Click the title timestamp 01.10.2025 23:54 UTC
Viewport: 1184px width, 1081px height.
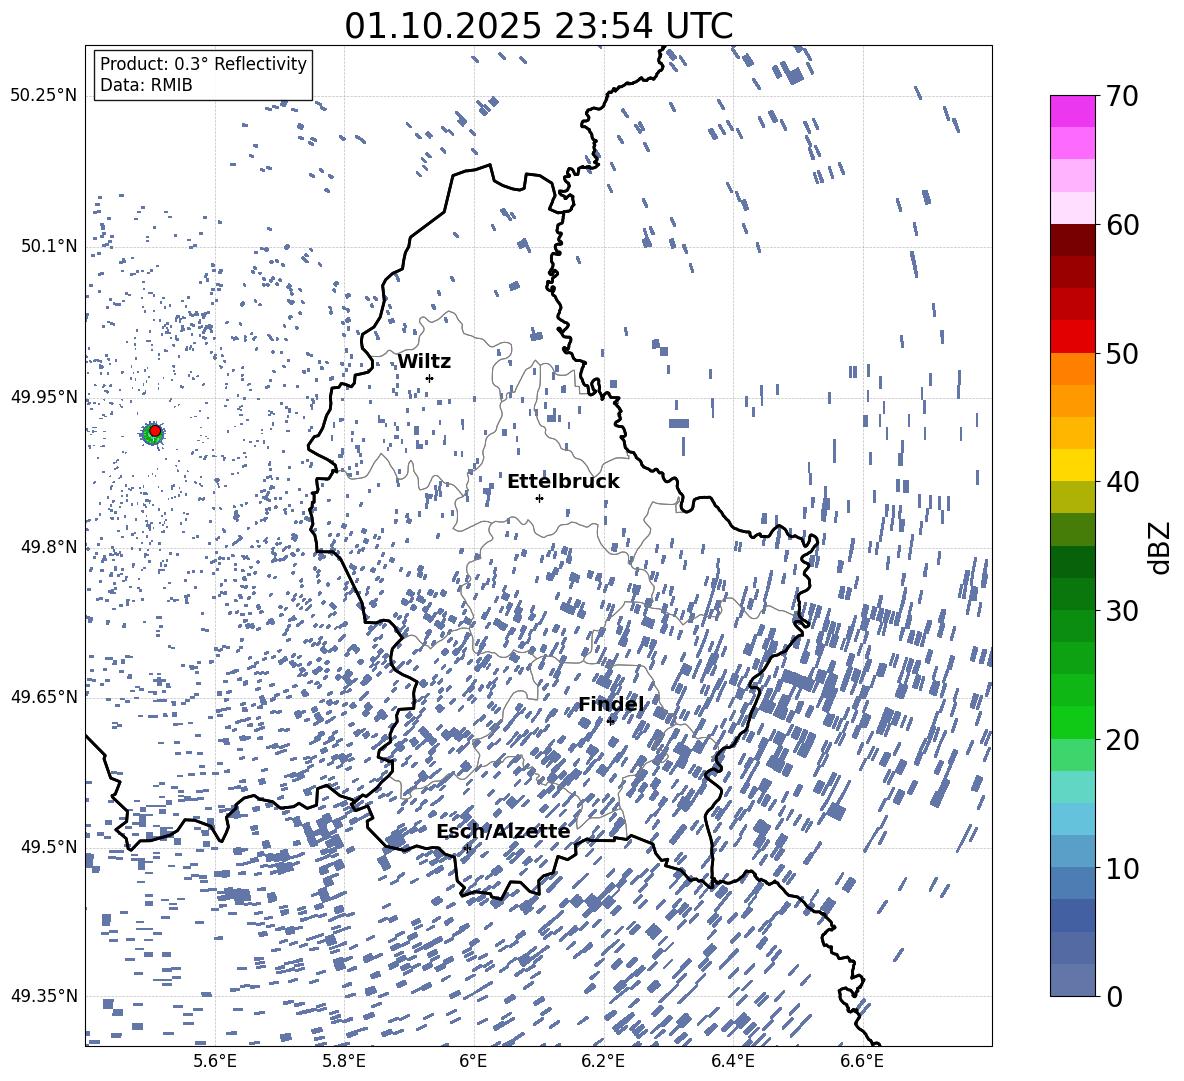click(538, 26)
